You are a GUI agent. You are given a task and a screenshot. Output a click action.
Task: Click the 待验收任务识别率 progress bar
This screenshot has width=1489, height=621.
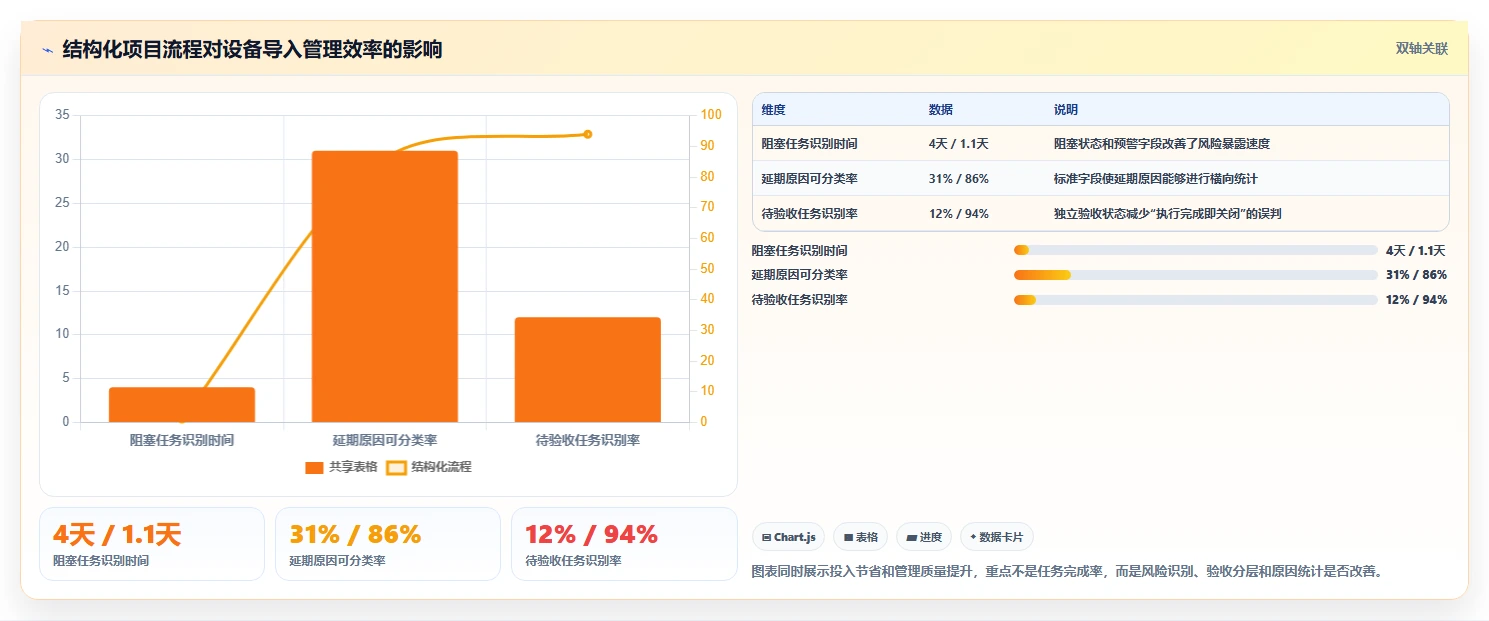point(1196,300)
